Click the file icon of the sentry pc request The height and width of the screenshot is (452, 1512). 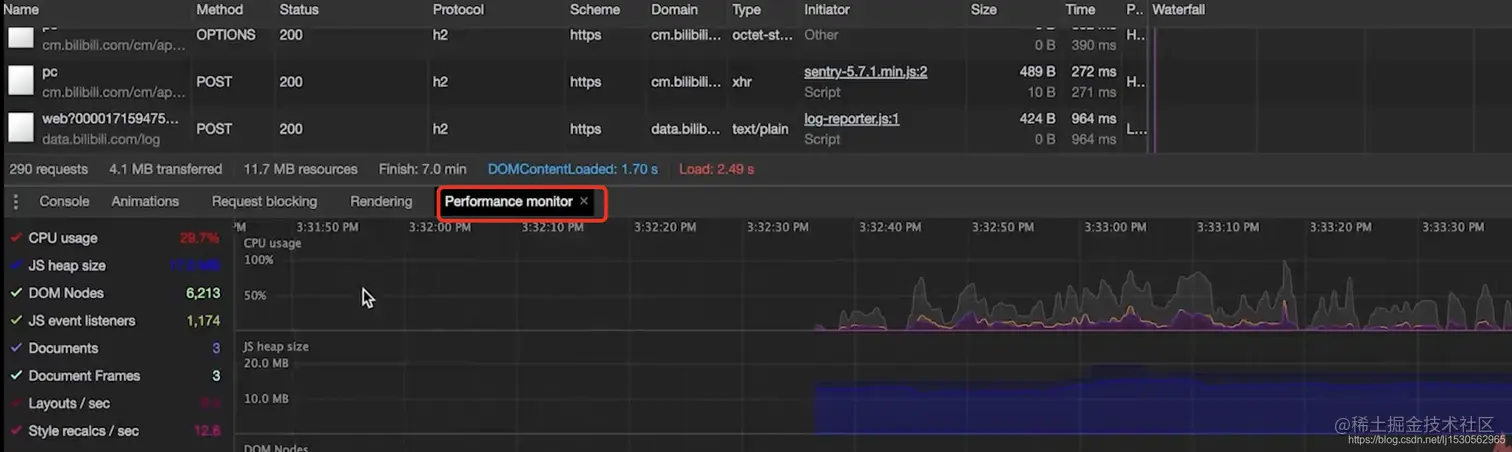tap(21, 81)
